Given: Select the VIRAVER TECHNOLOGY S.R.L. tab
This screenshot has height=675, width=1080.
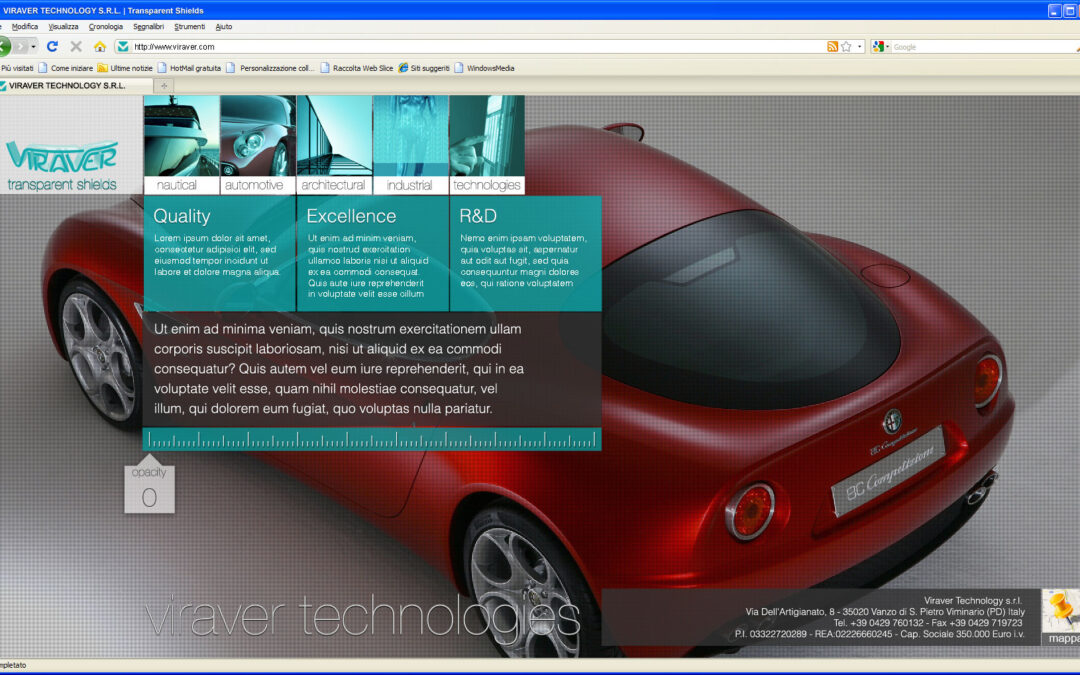Looking at the screenshot, I should click(x=76, y=86).
